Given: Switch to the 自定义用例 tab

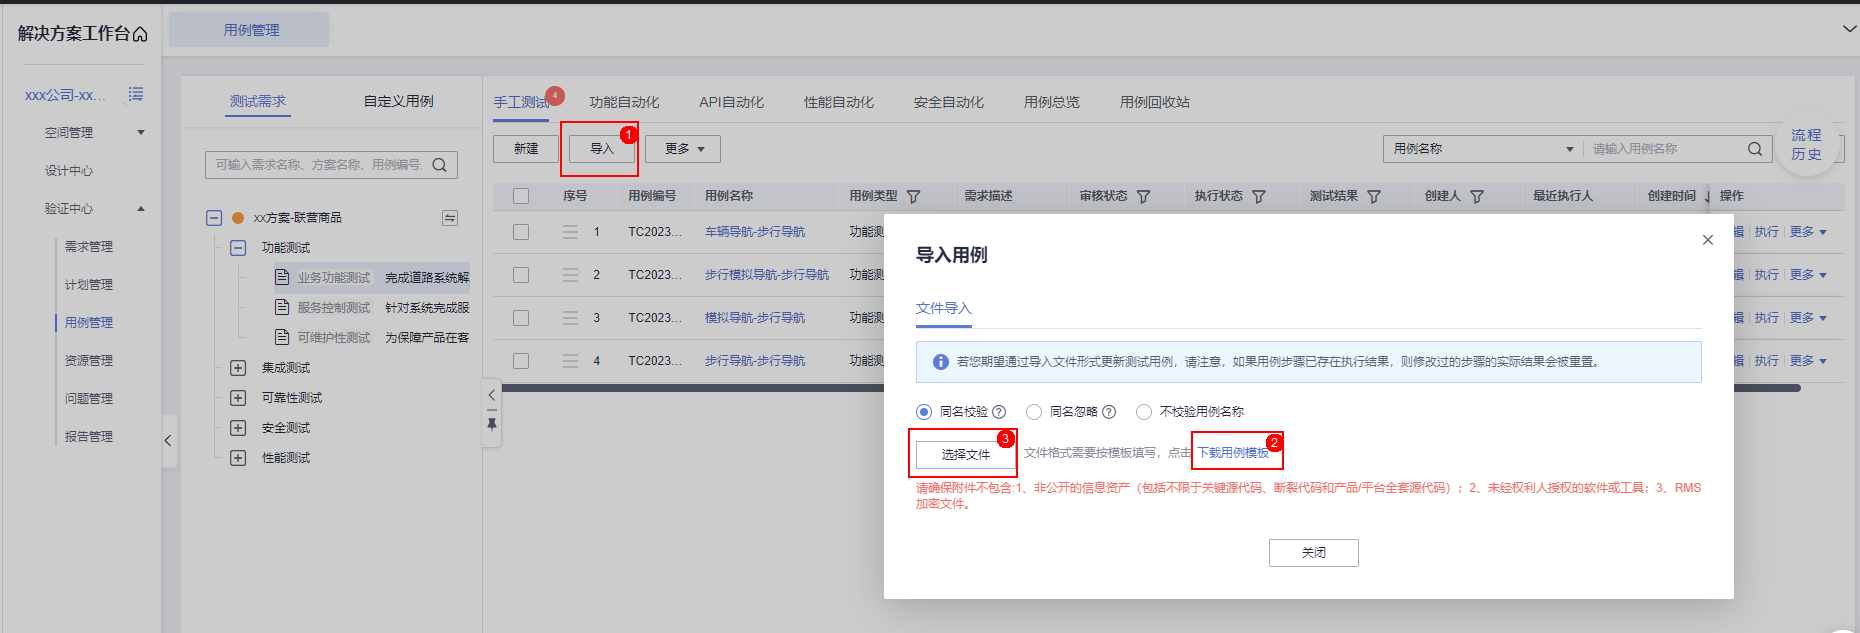Looking at the screenshot, I should [x=399, y=101].
